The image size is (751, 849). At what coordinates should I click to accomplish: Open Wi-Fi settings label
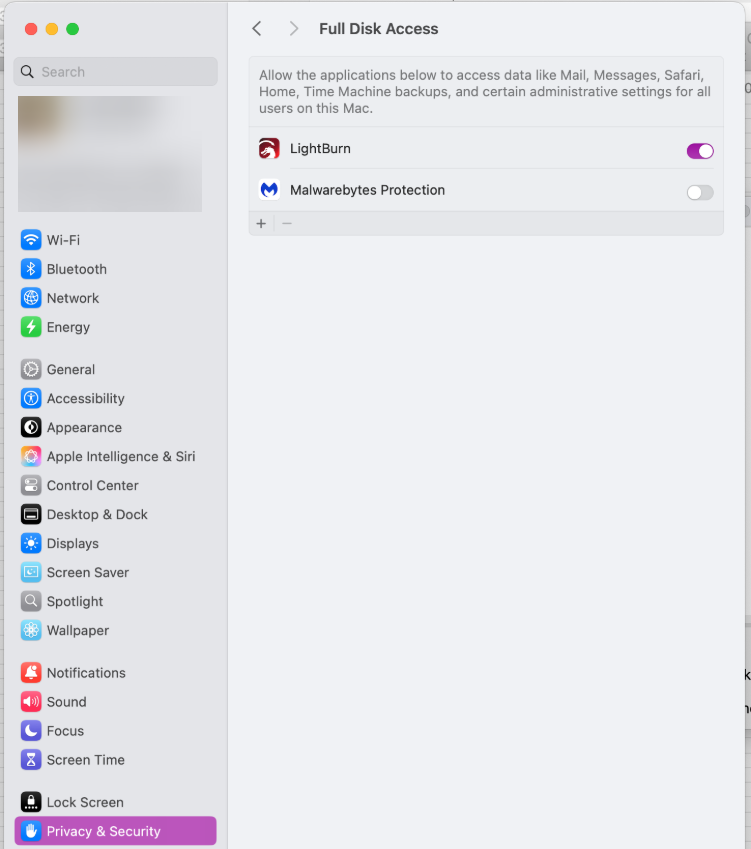63,240
